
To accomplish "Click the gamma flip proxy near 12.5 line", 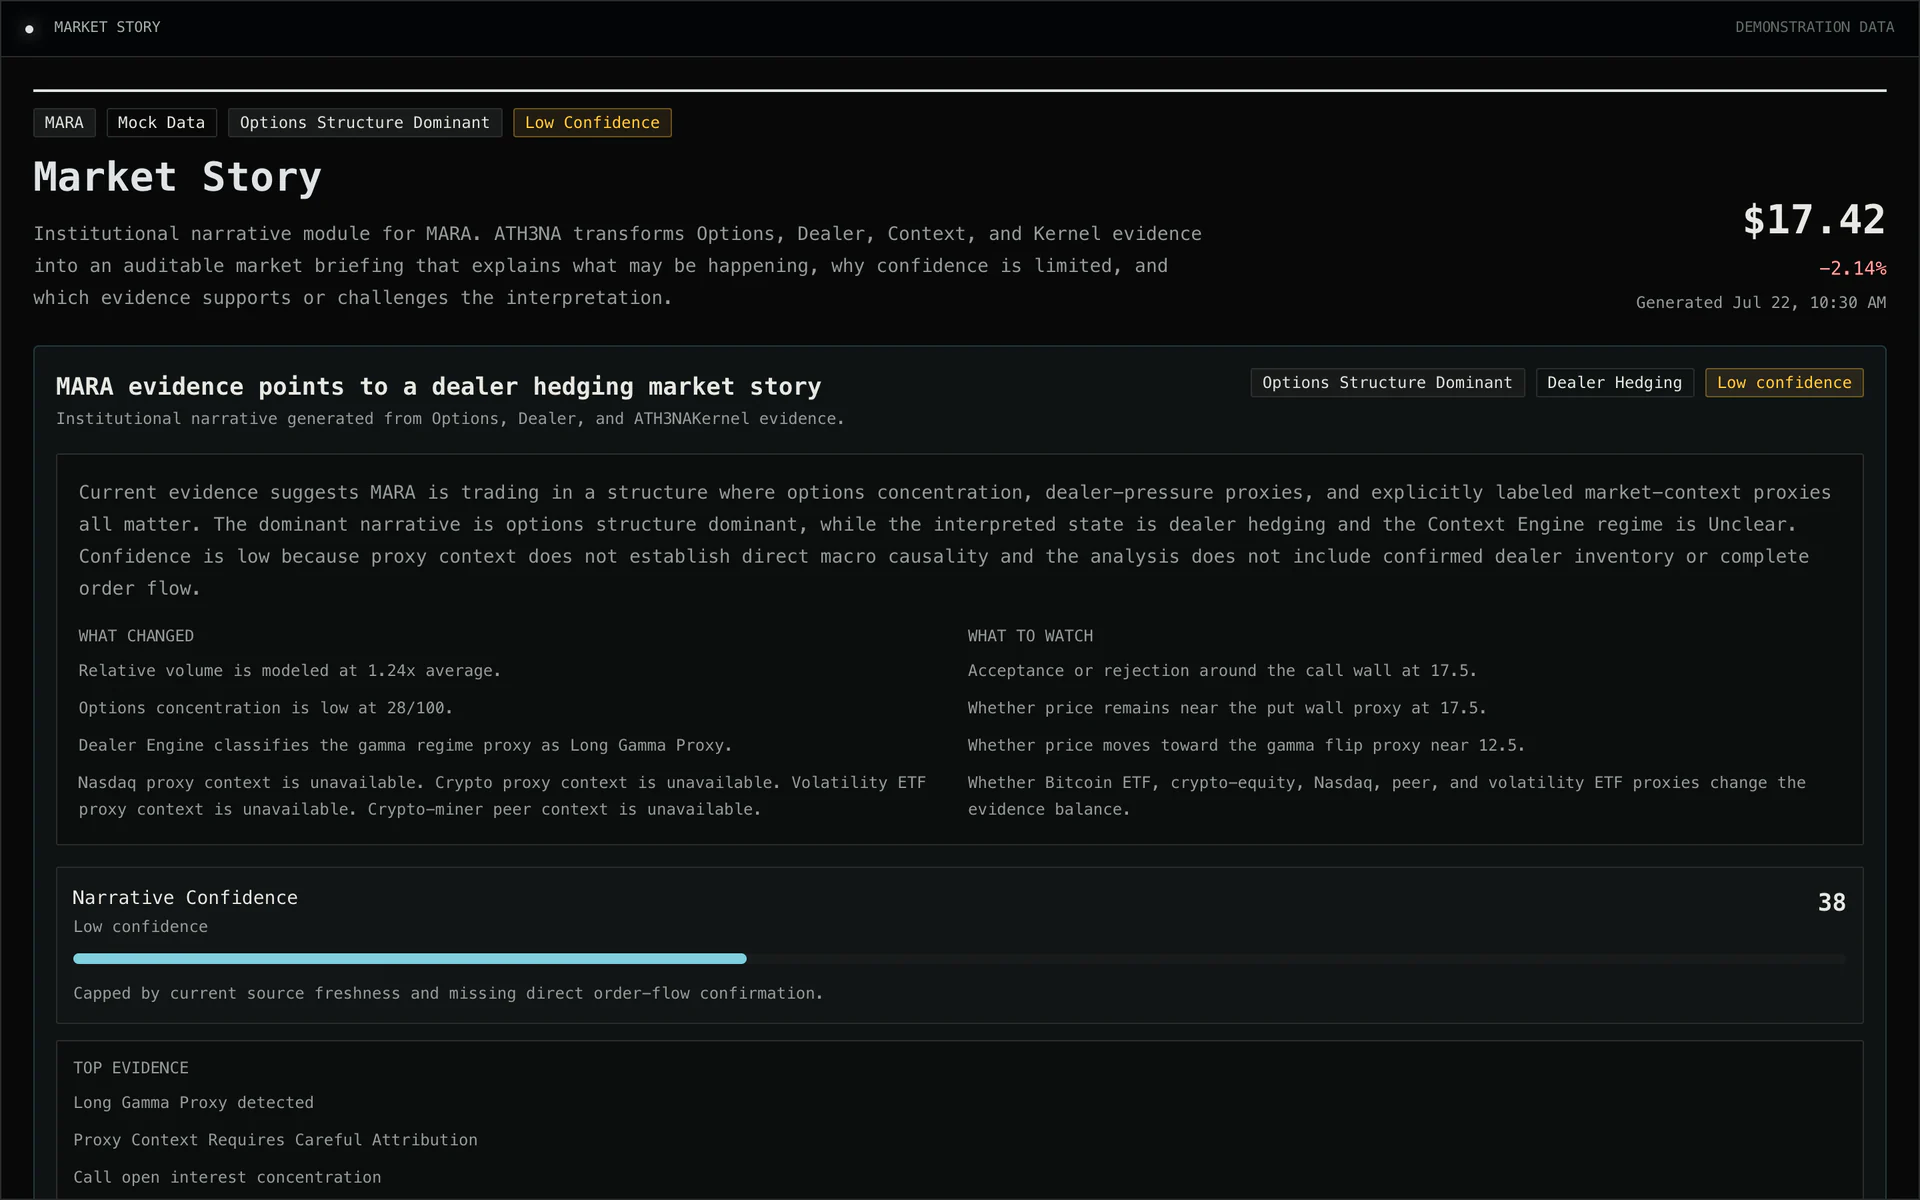I will [x=1246, y=745].
